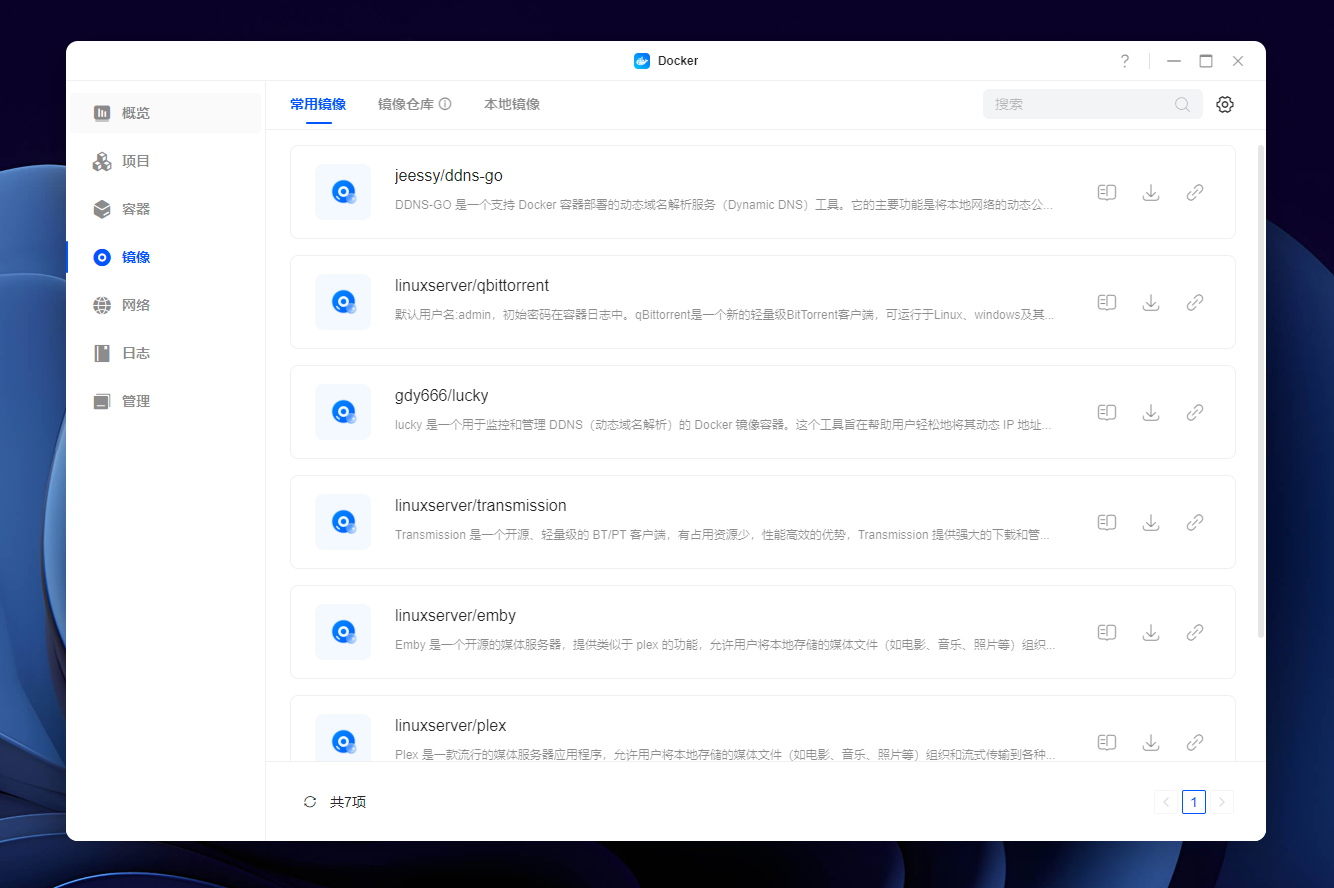This screenshot has height=888, width=1334.
Task: Click the DDNS-GO description text
Action: coord(724,205)
